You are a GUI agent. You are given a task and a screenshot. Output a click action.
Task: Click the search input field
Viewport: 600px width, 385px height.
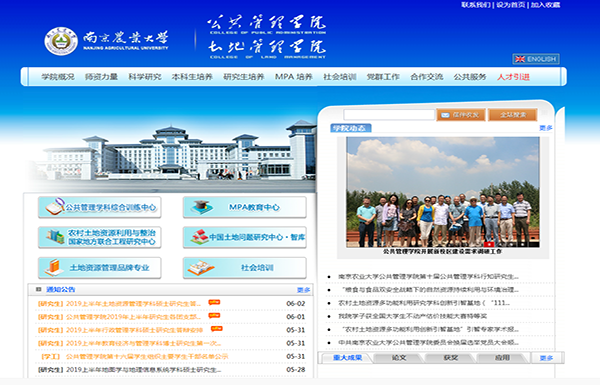(389, 115)
